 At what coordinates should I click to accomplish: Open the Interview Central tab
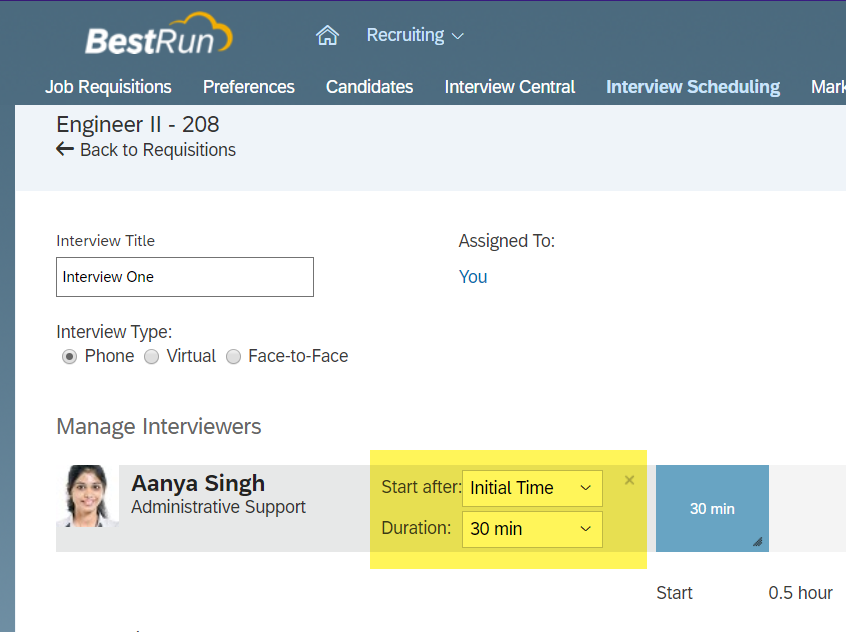pos(510,87)
